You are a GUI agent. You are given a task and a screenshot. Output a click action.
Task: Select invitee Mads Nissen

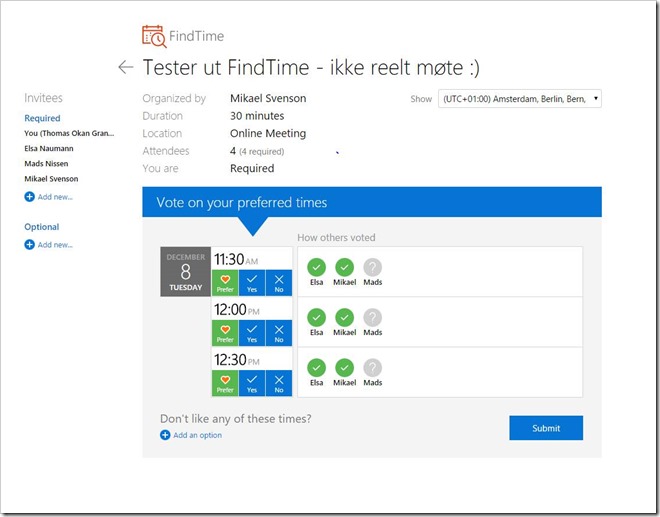46,163
